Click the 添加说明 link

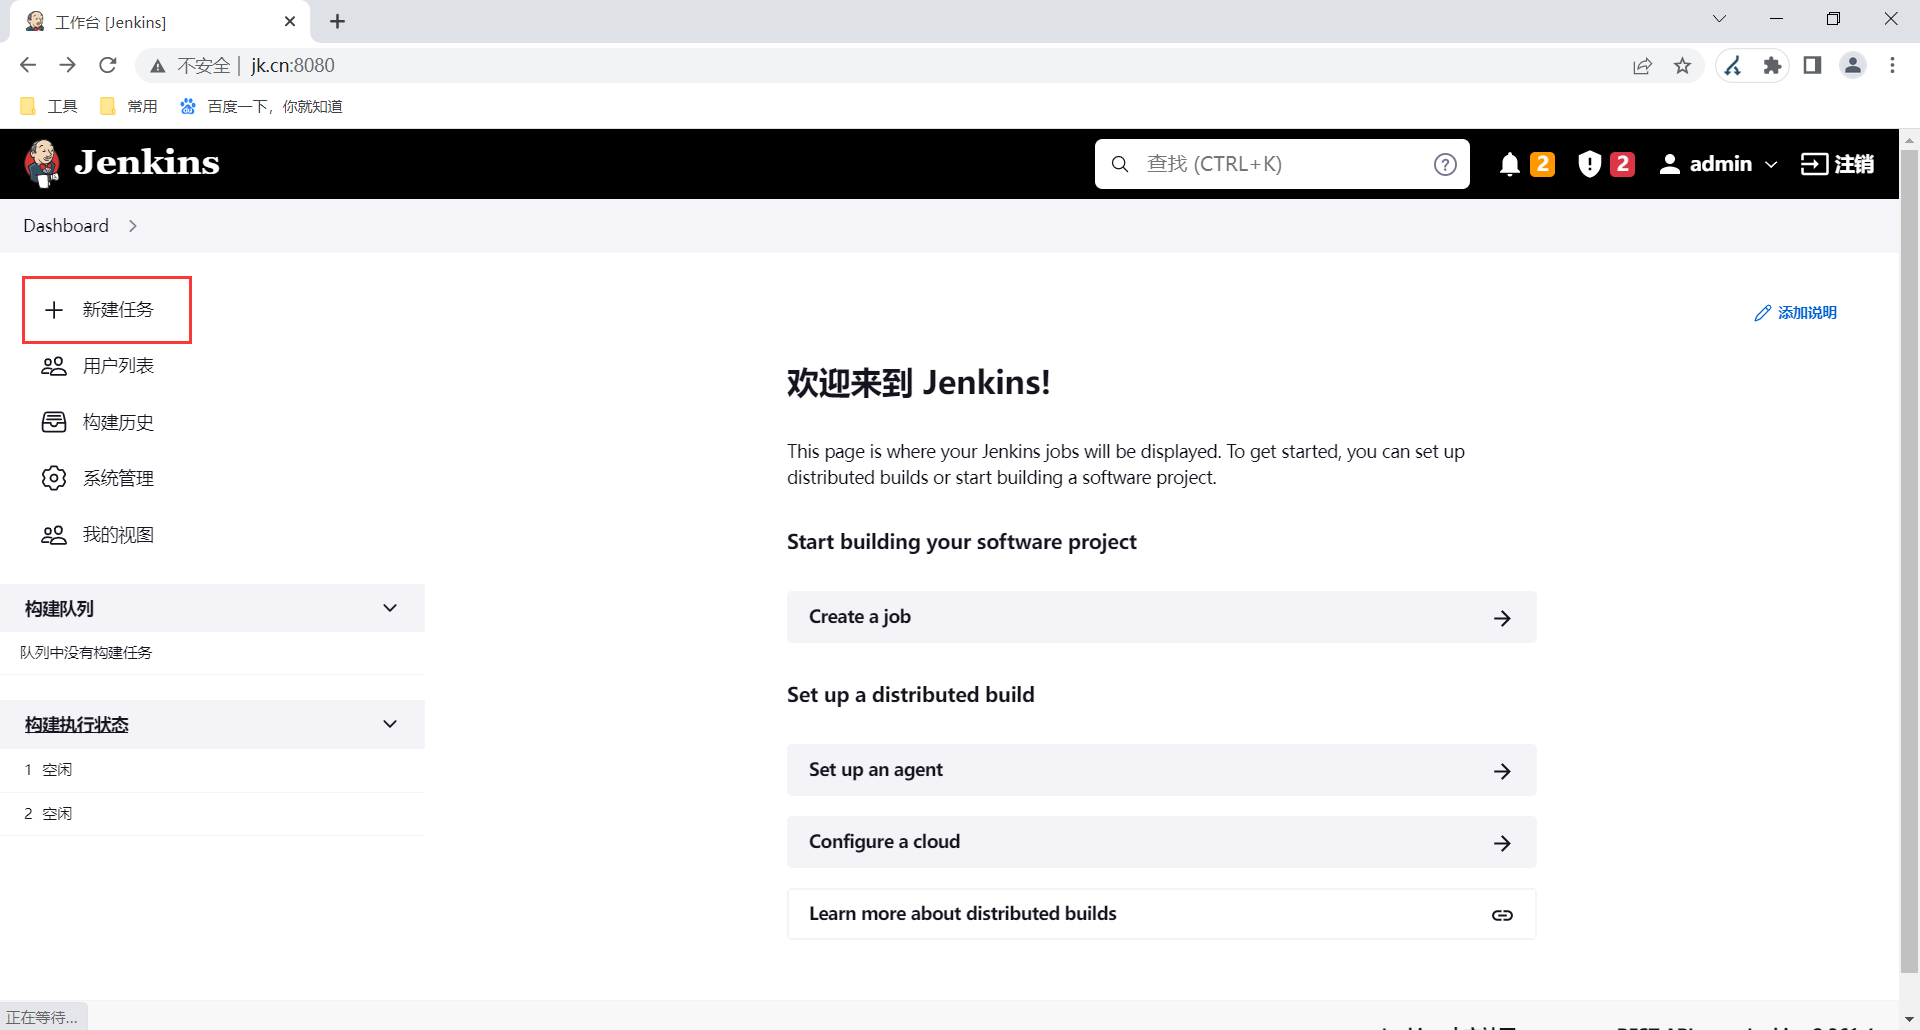point(1796,313)
